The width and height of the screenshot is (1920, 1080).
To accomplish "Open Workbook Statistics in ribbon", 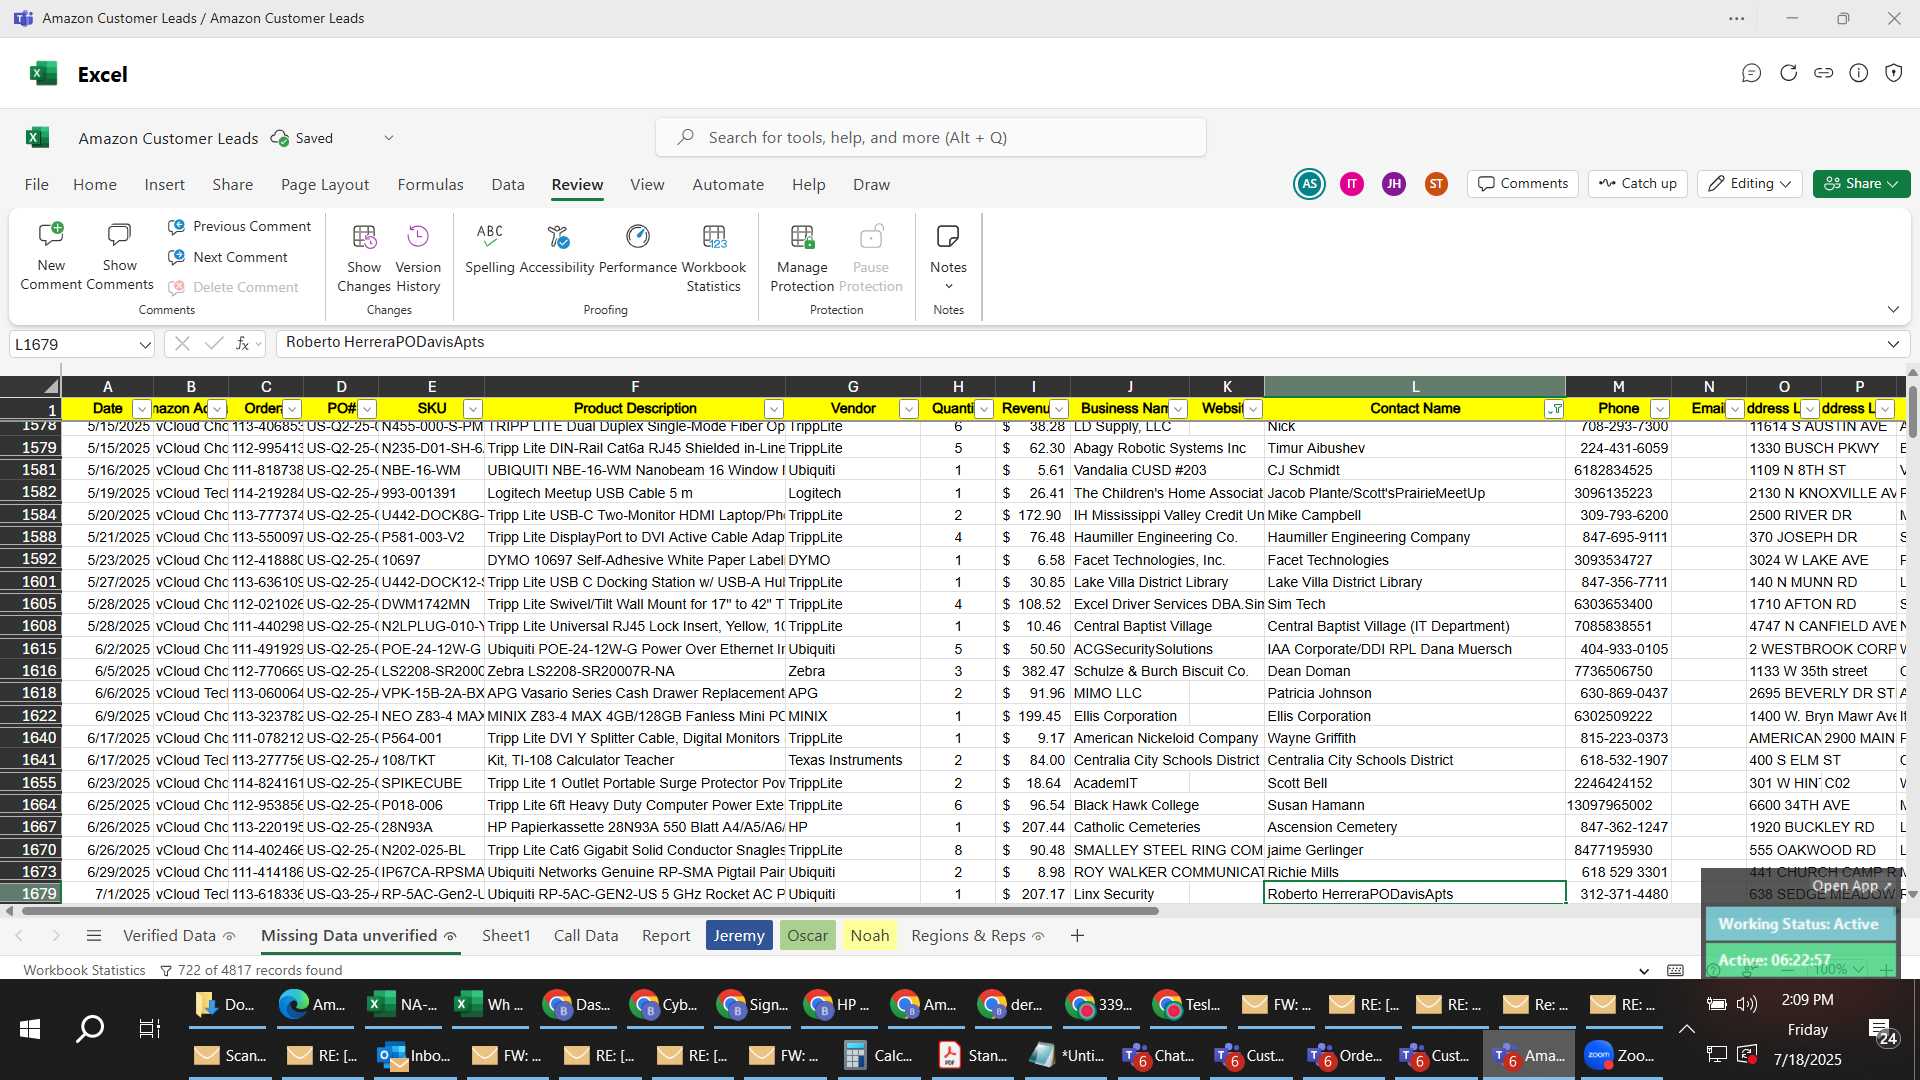I will [714, 258].
